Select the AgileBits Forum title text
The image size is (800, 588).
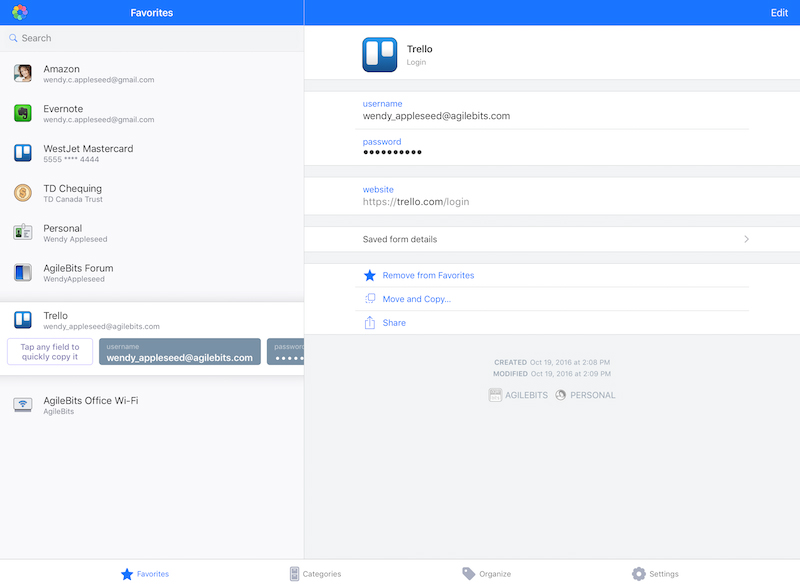pyautogui.click(x=79, y=268)
